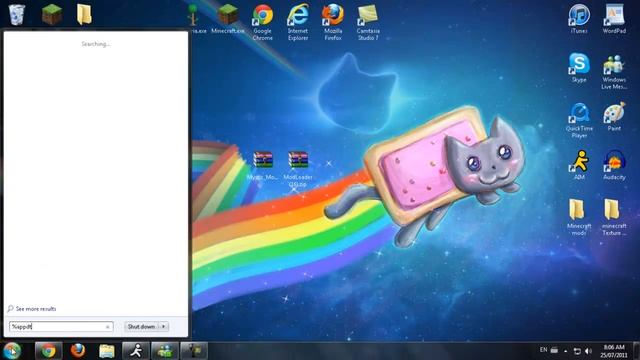This screenshot has height=360, width=640.
Task: Click the Shut down button
Action: [x=141, y=327]
